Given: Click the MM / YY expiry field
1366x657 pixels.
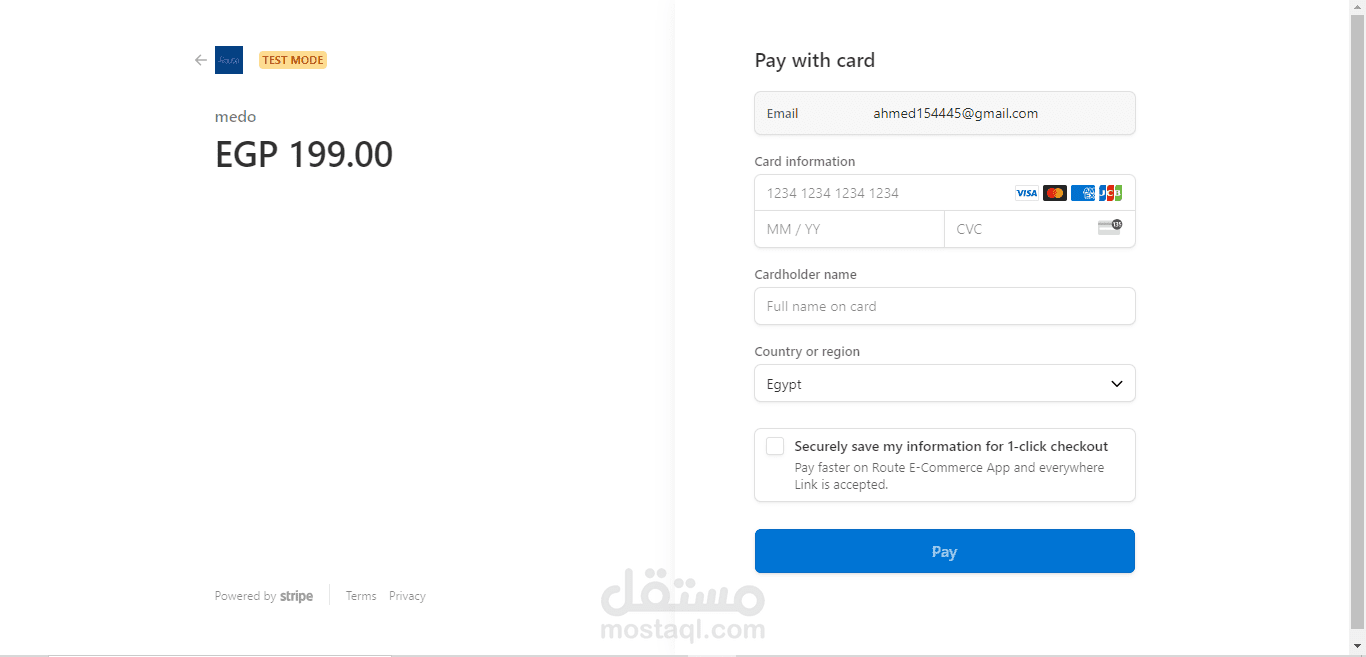Looking at the screenshot, I should point(848,229).
